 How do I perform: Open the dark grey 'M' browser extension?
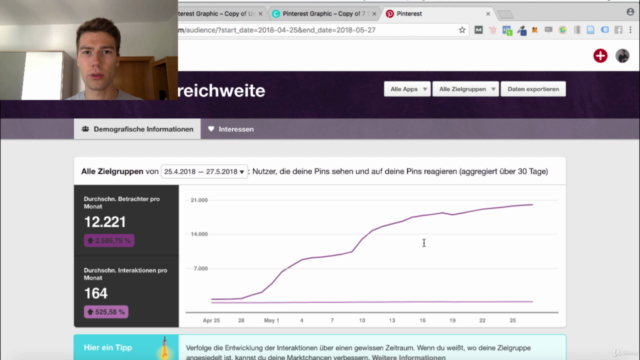[x=479, y=30]
